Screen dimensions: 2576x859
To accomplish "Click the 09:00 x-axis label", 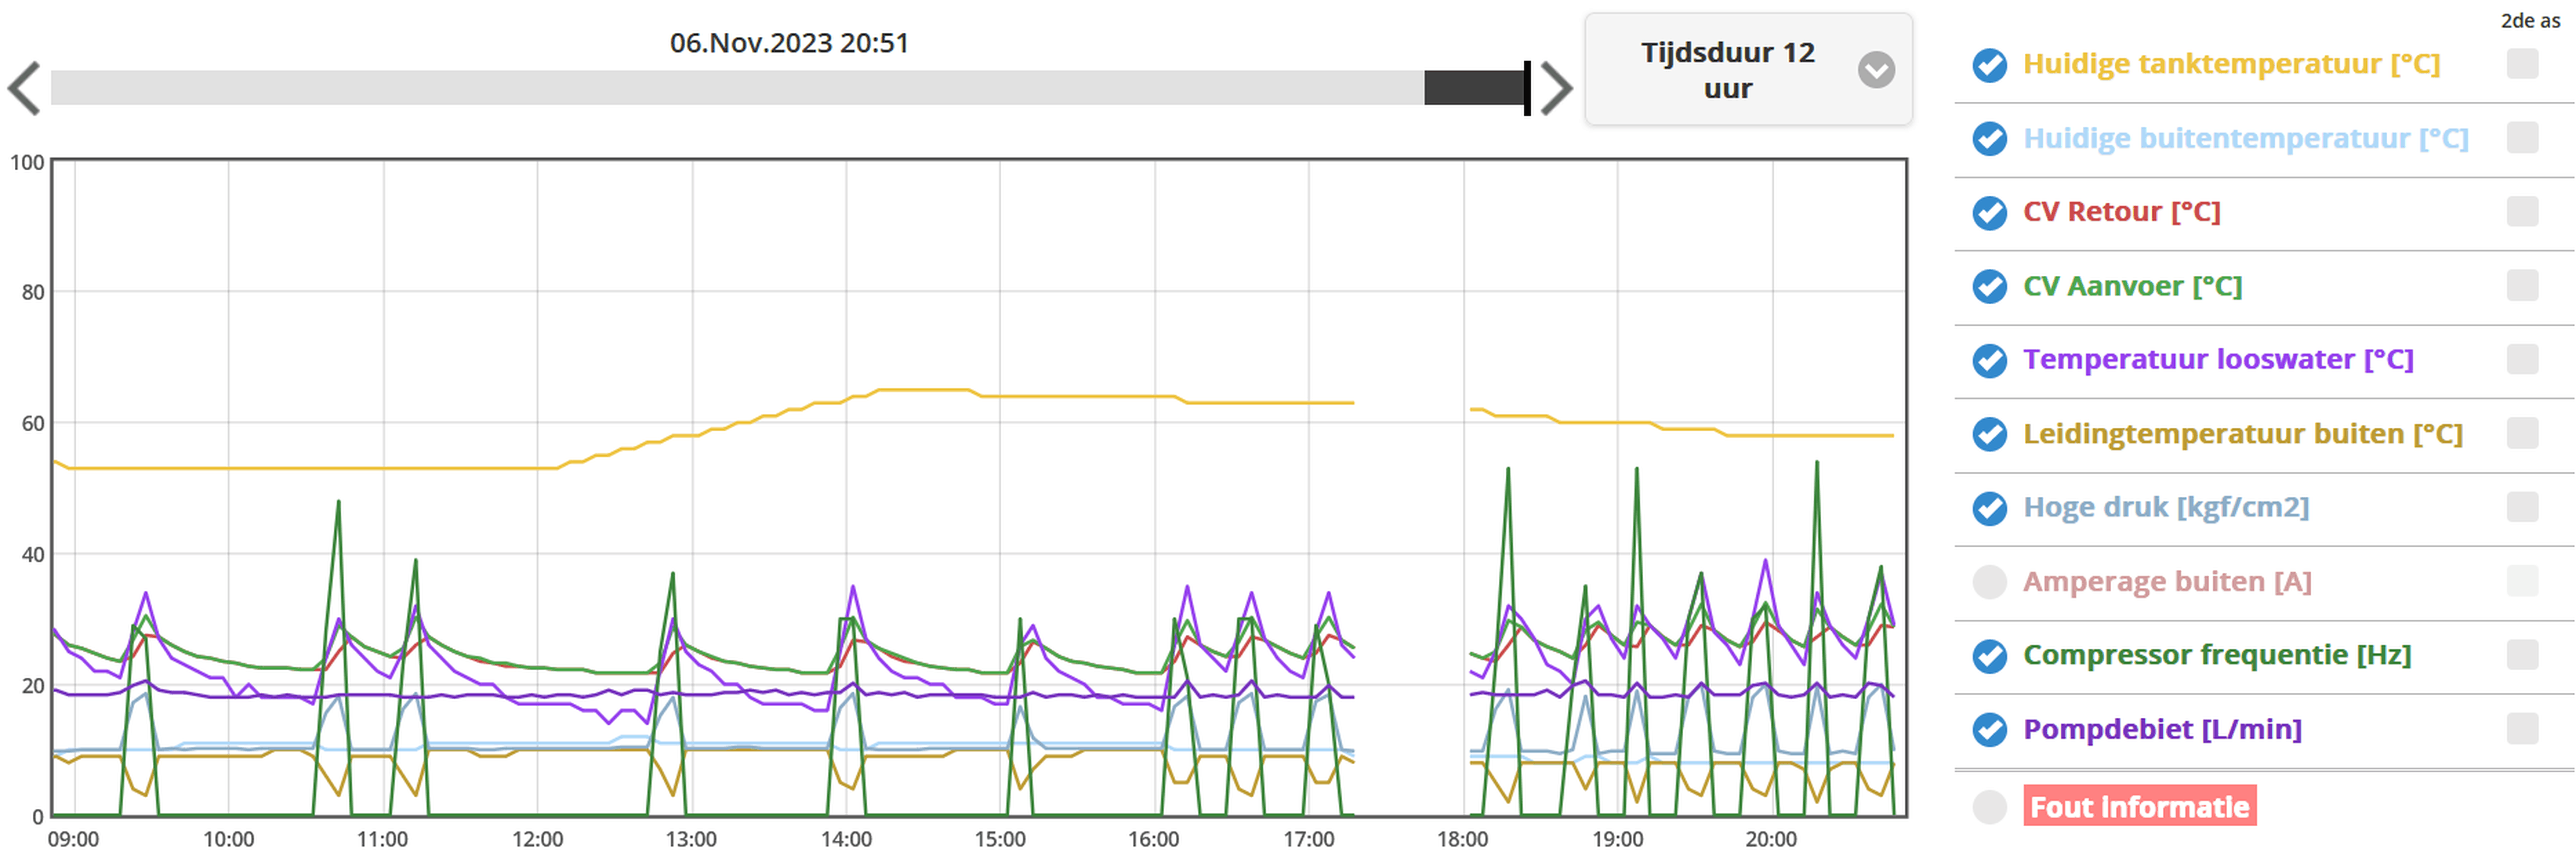I will 74,840.
